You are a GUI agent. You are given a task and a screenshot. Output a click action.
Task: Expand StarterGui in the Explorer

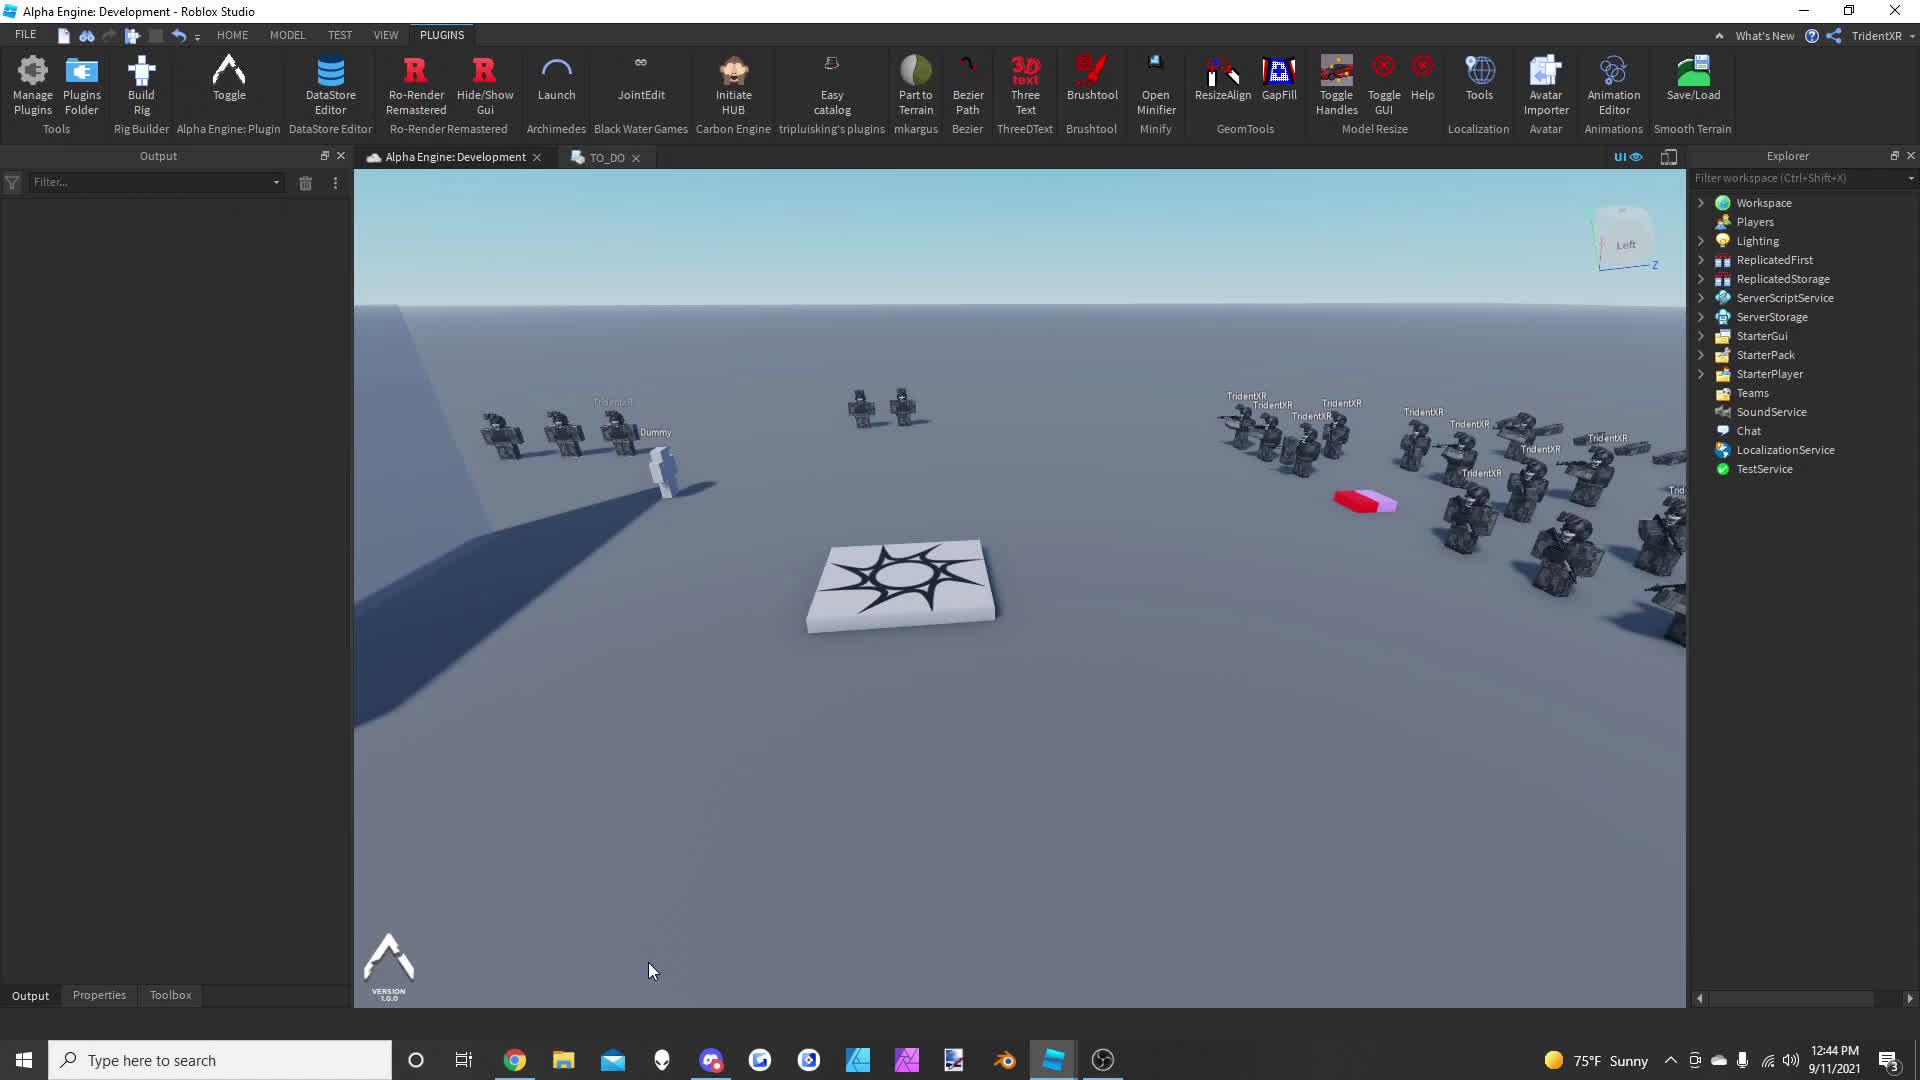tap(1702, 336)
